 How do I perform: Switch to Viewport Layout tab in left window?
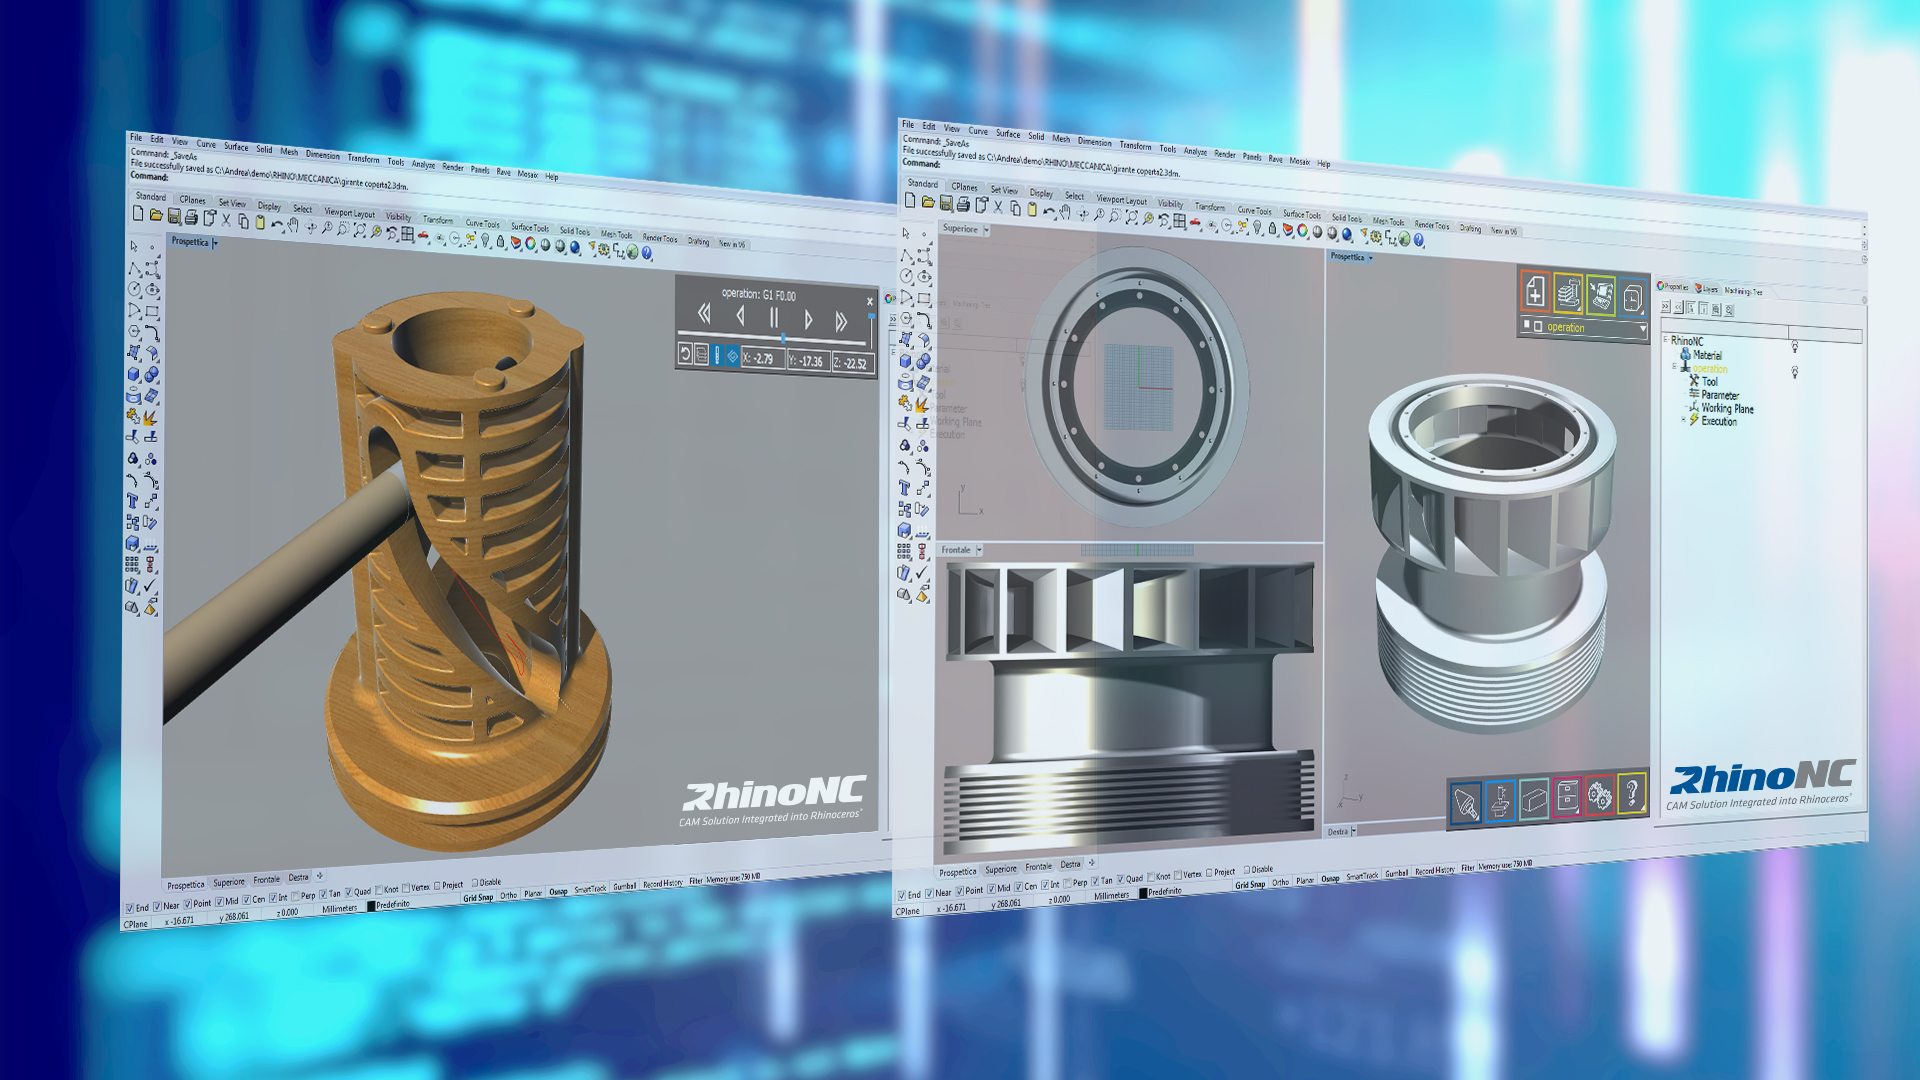(349, 213)
